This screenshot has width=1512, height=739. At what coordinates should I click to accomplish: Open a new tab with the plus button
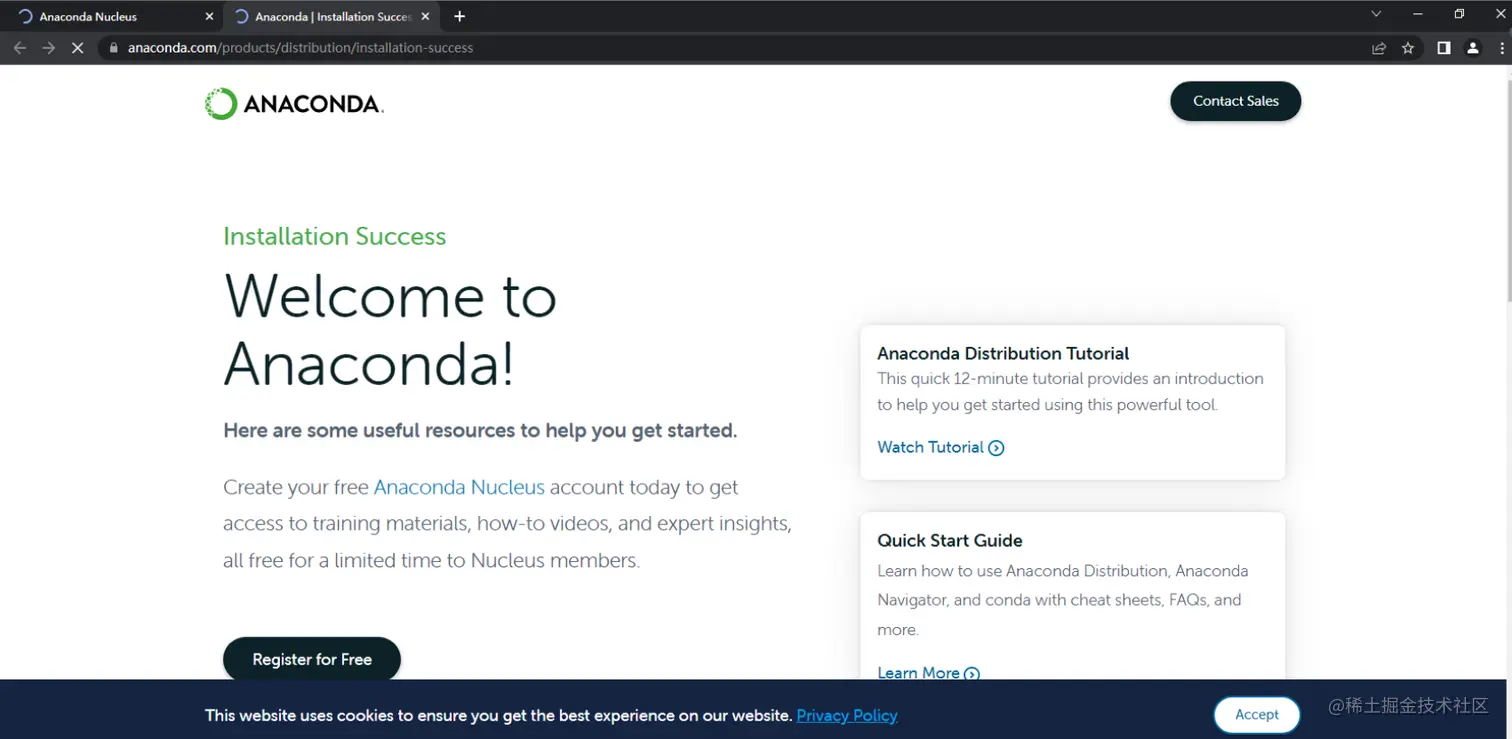459,16
